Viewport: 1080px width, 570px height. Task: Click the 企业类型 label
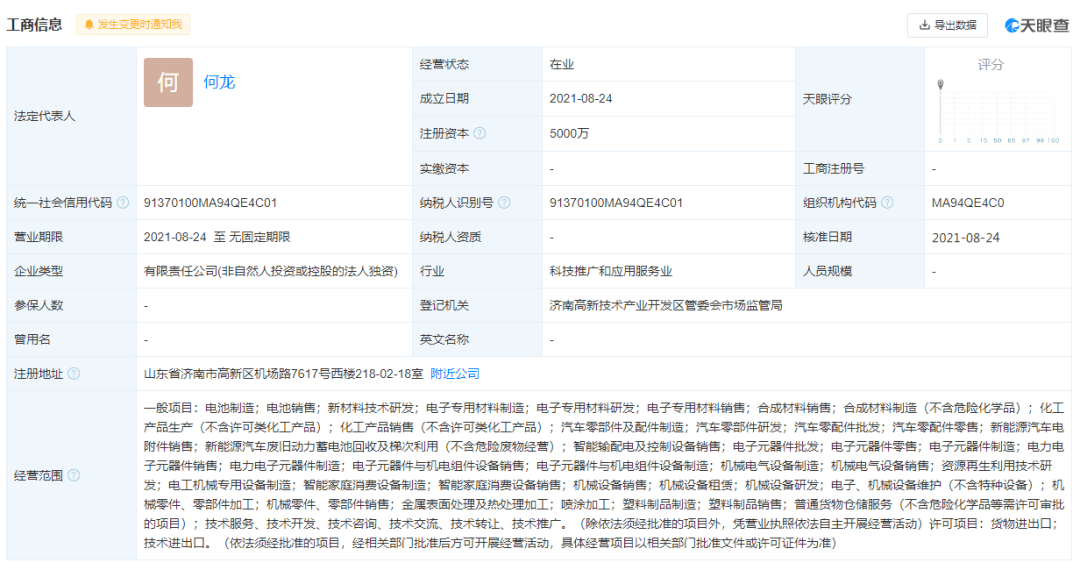[x=39, y=271]
